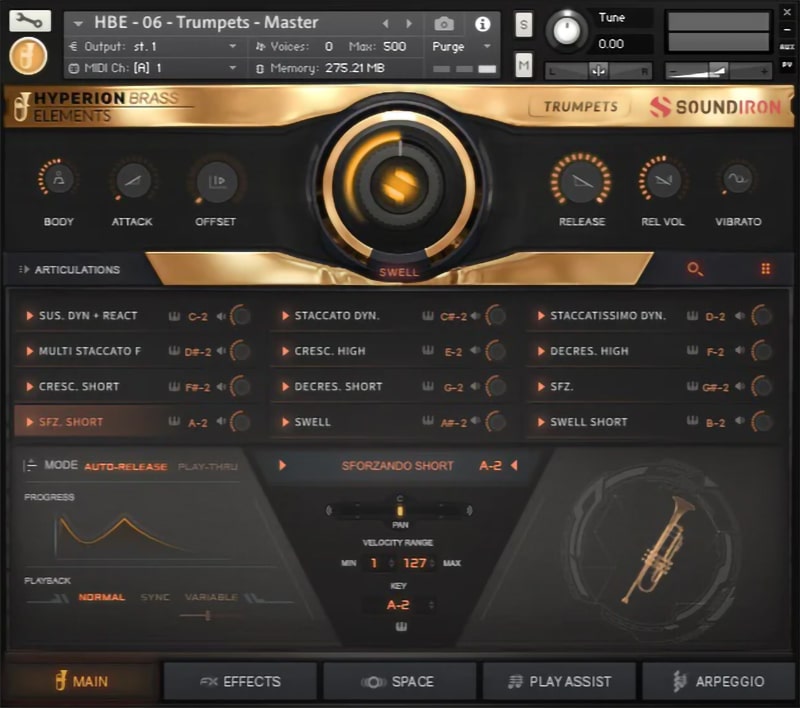The width and height of the screenshot is (800, 708).
Task: Mute the SFZ. articulation speaker icon
Action: [740, 387]
